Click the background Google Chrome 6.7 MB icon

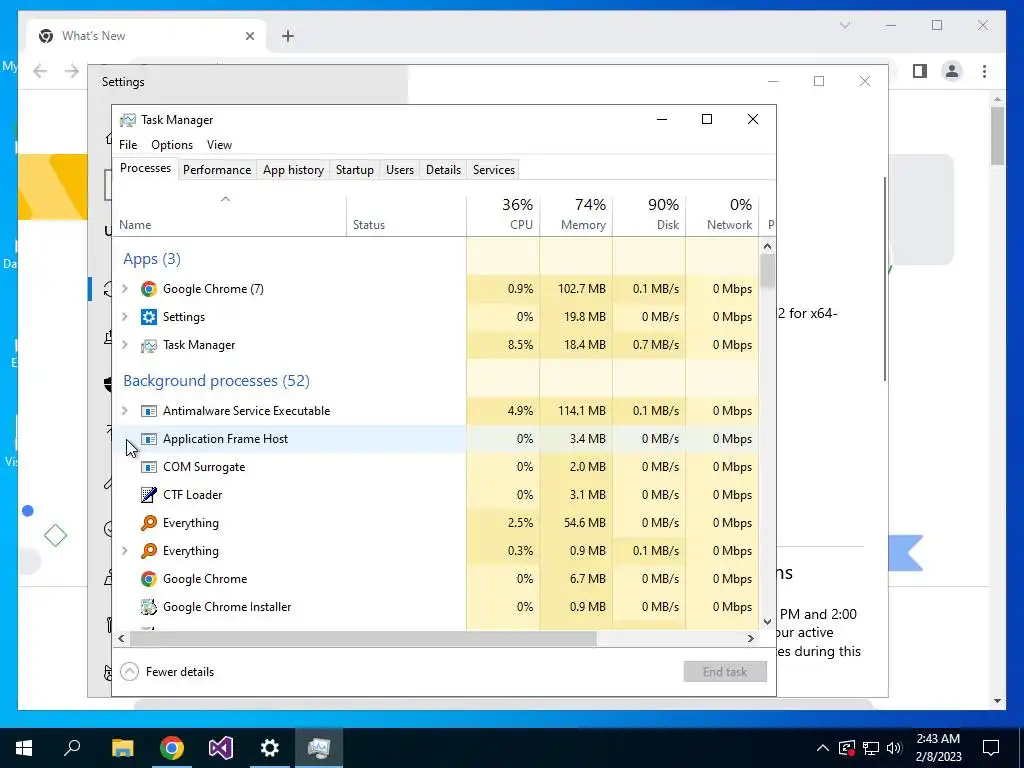(x=149, y=579)
